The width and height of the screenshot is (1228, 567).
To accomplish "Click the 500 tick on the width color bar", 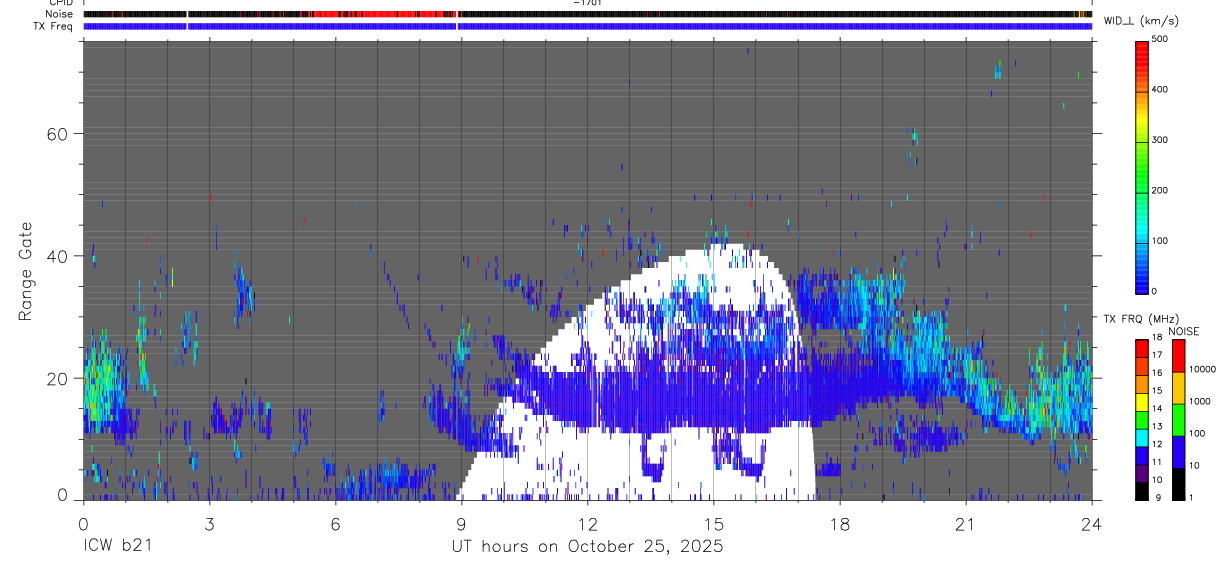I will [x=1162, y=39].
